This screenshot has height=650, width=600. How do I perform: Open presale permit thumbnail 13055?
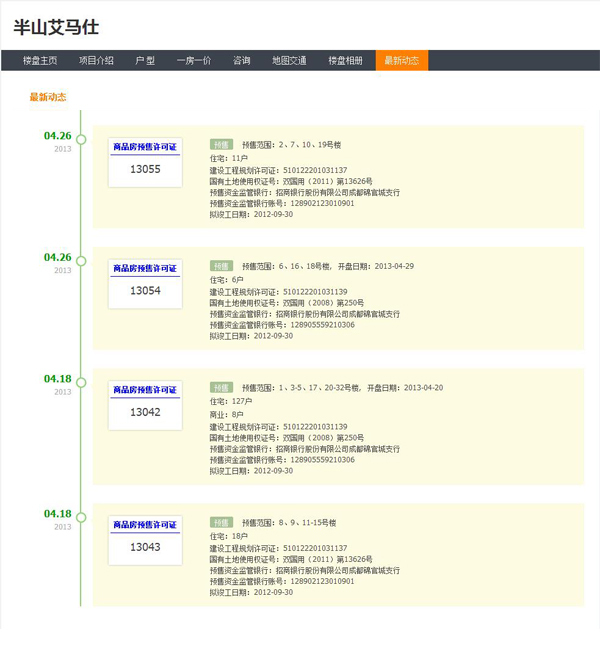click(x=145, y=162)
